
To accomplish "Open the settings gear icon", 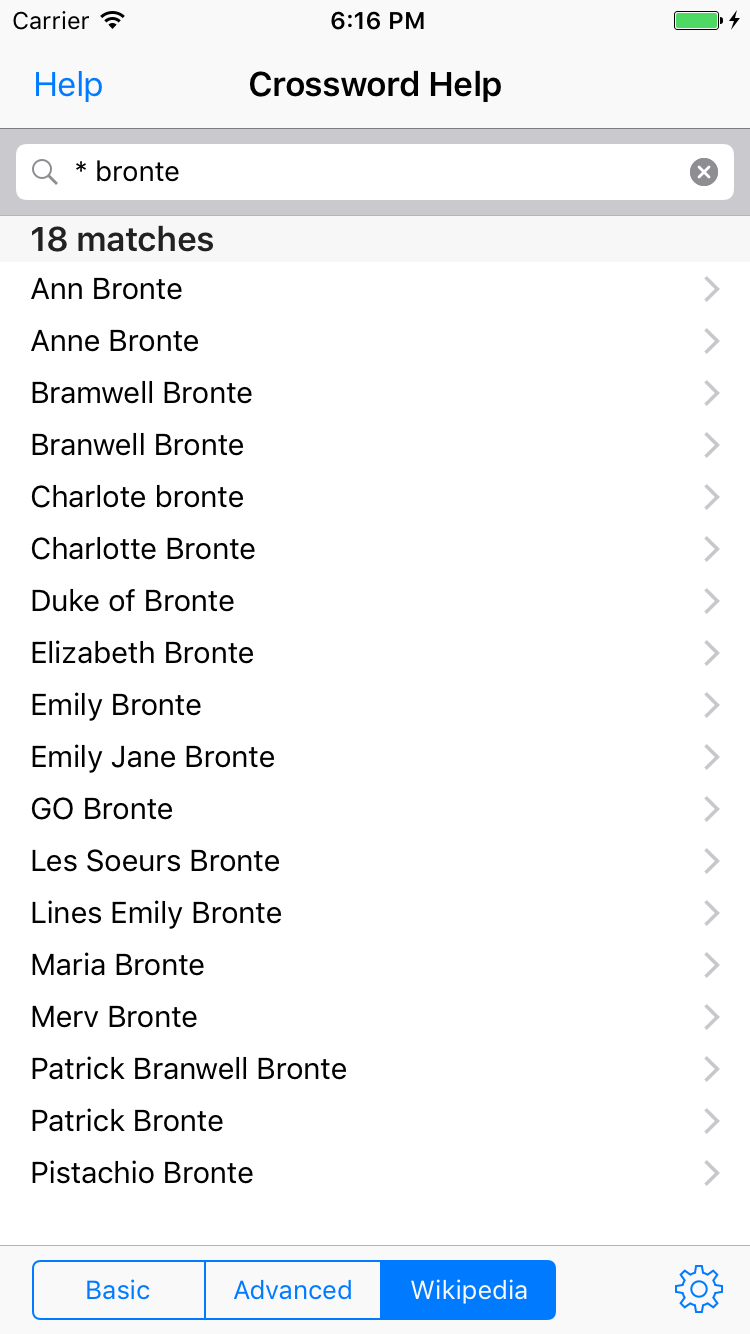I will click(698, 1289).
